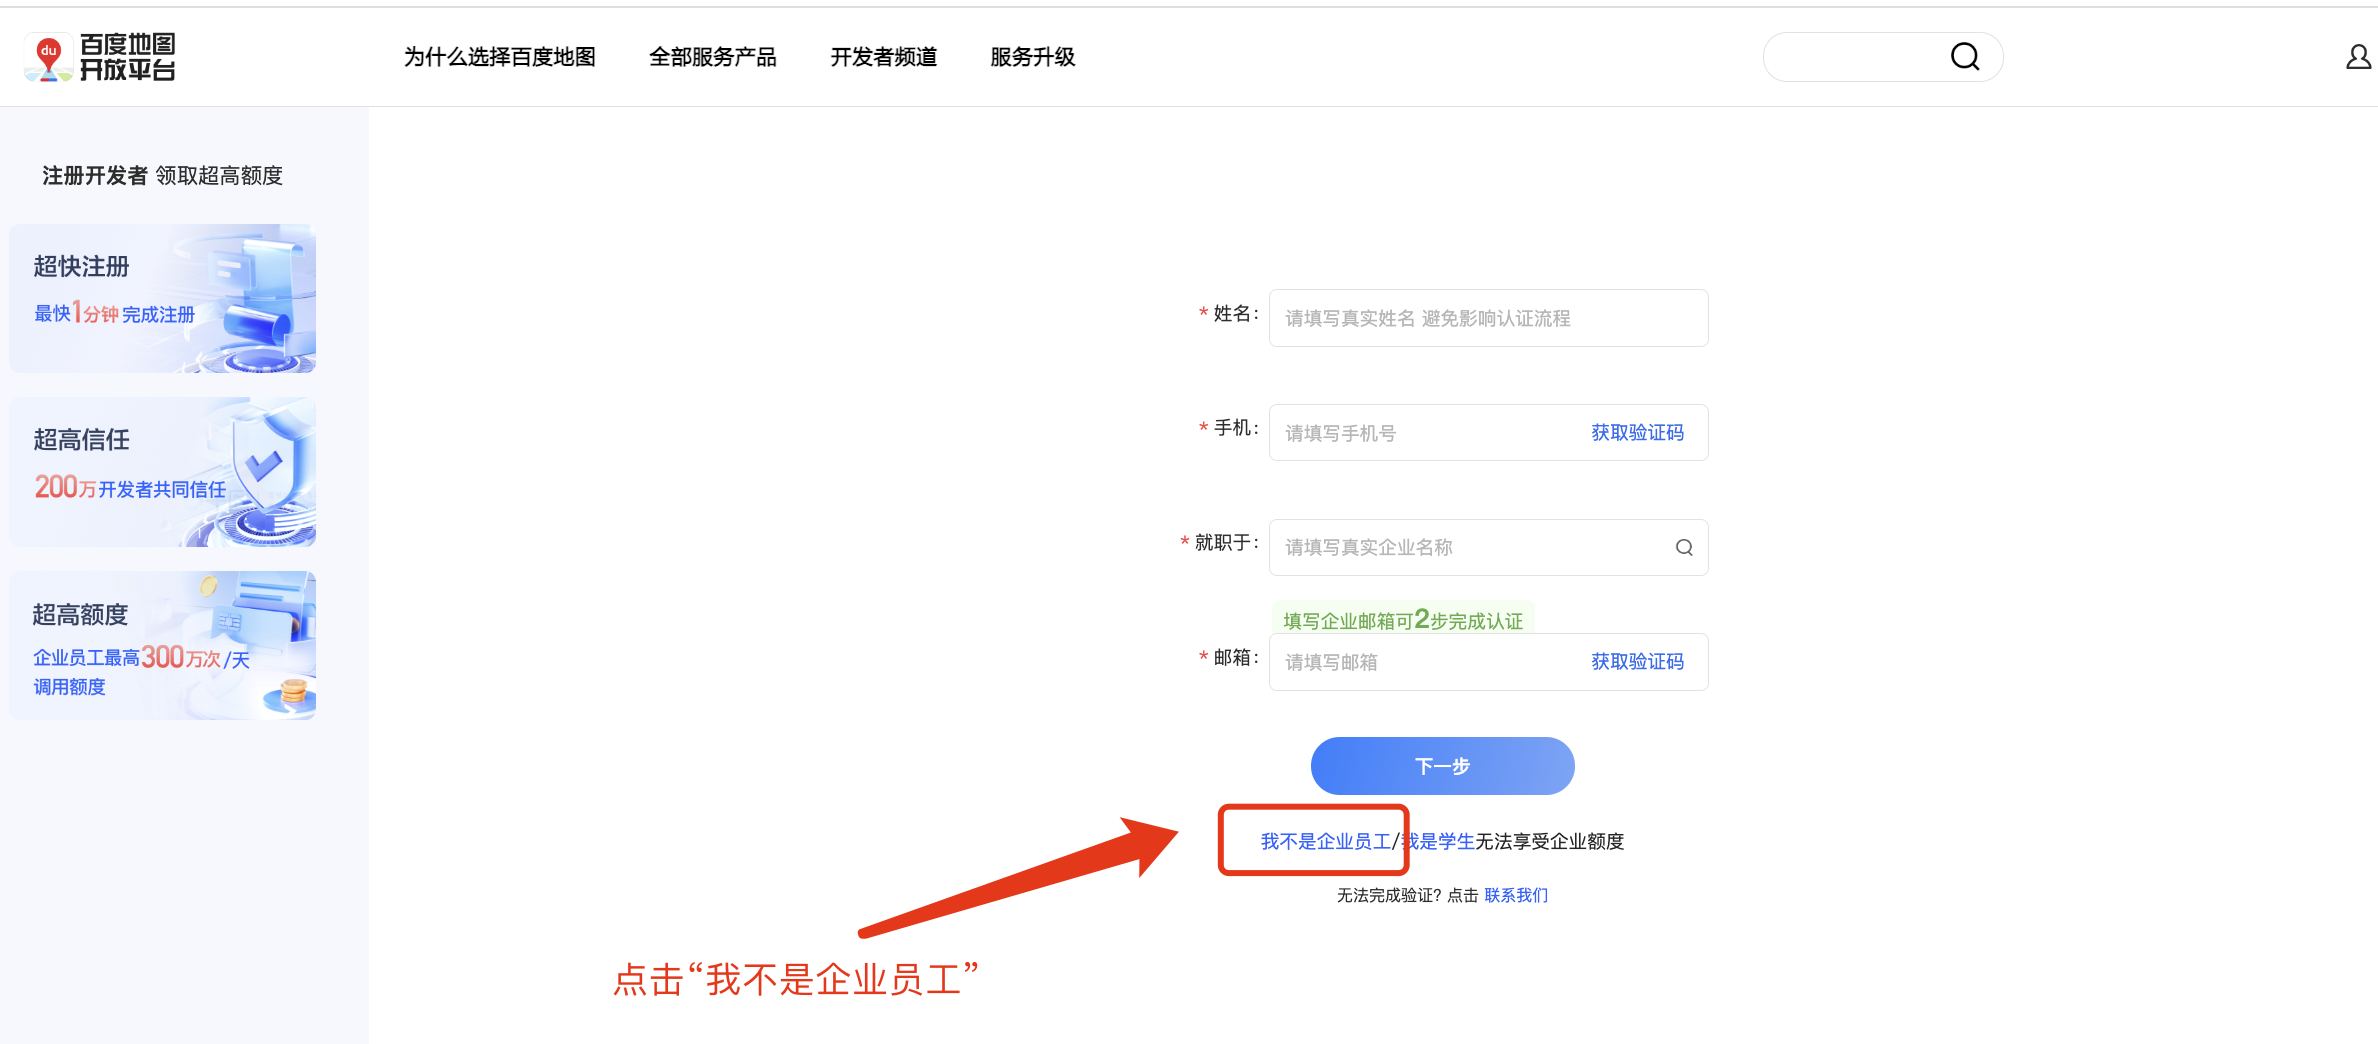Open 为什么选择百度地图 menu

[x=499, y=57]
